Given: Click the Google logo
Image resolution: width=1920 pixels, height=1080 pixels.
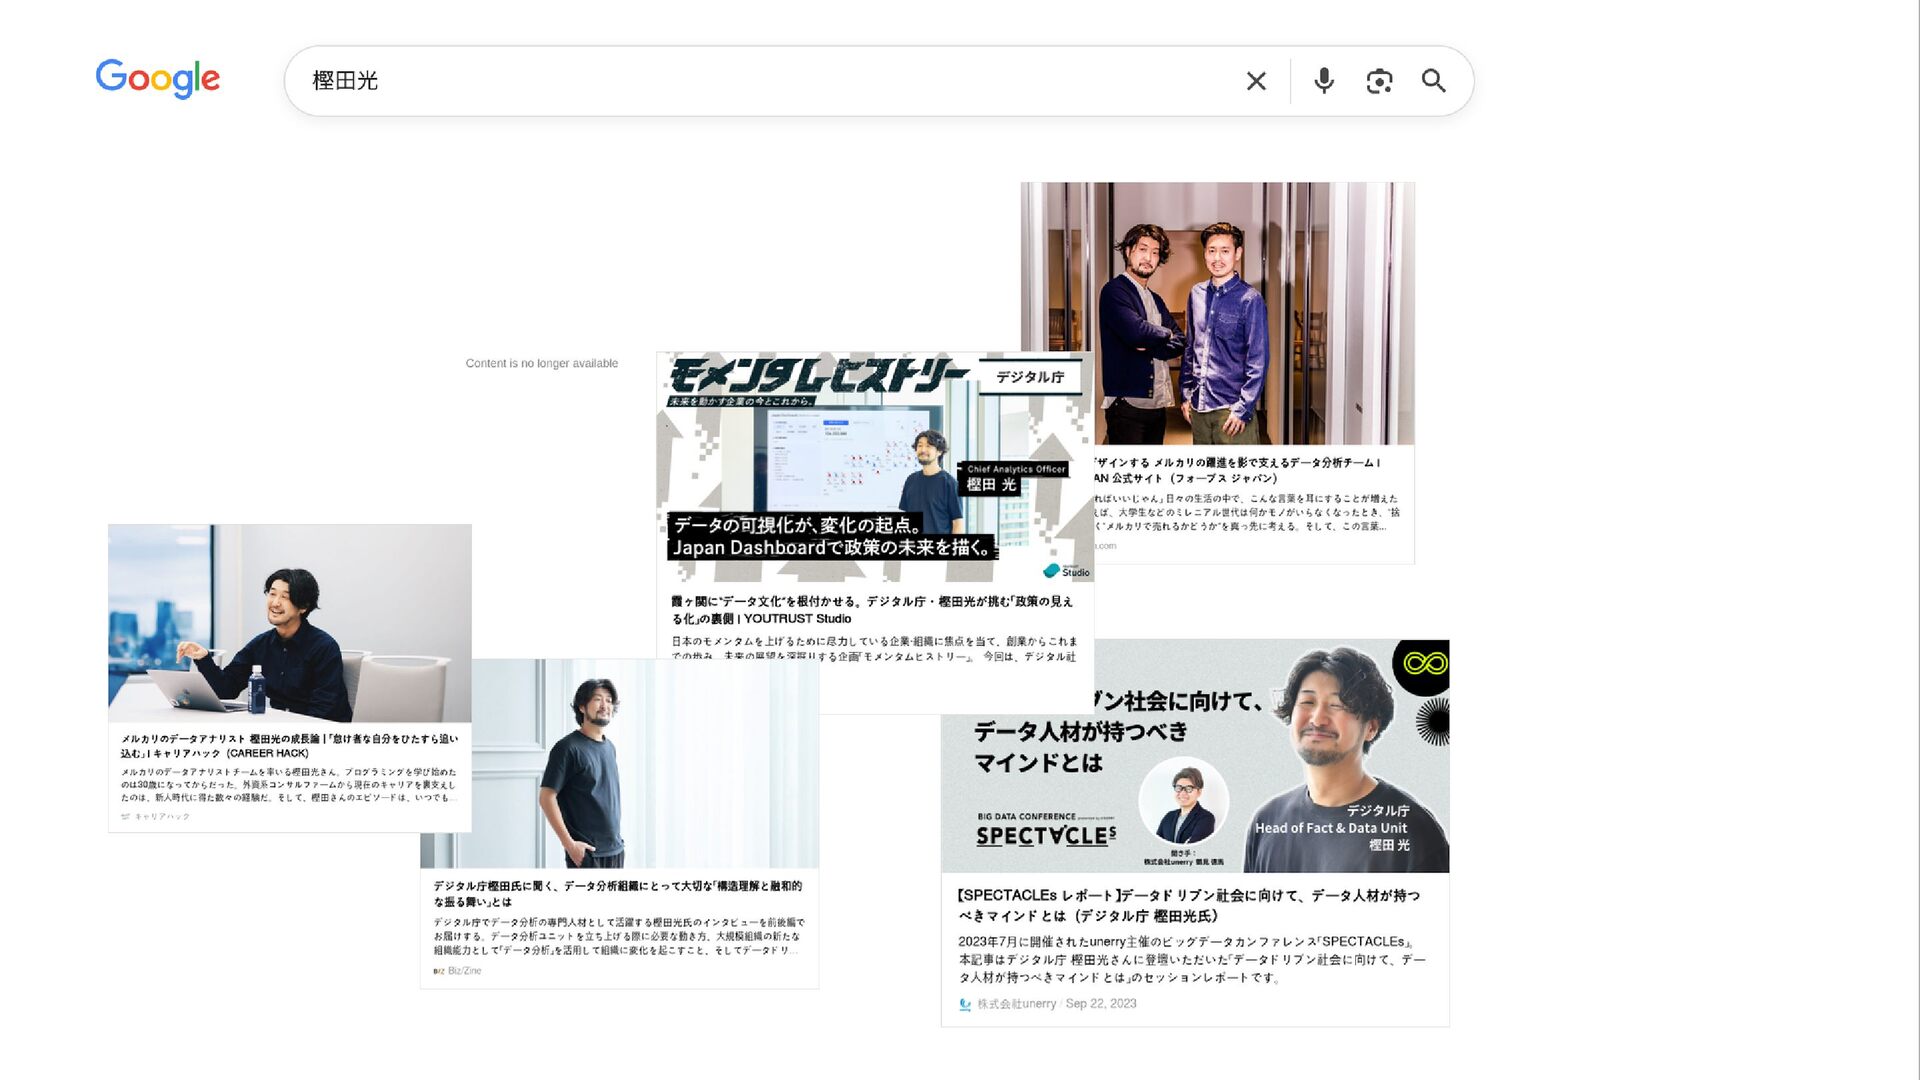Looking at the screenshot, I should (x=158, y=79).
